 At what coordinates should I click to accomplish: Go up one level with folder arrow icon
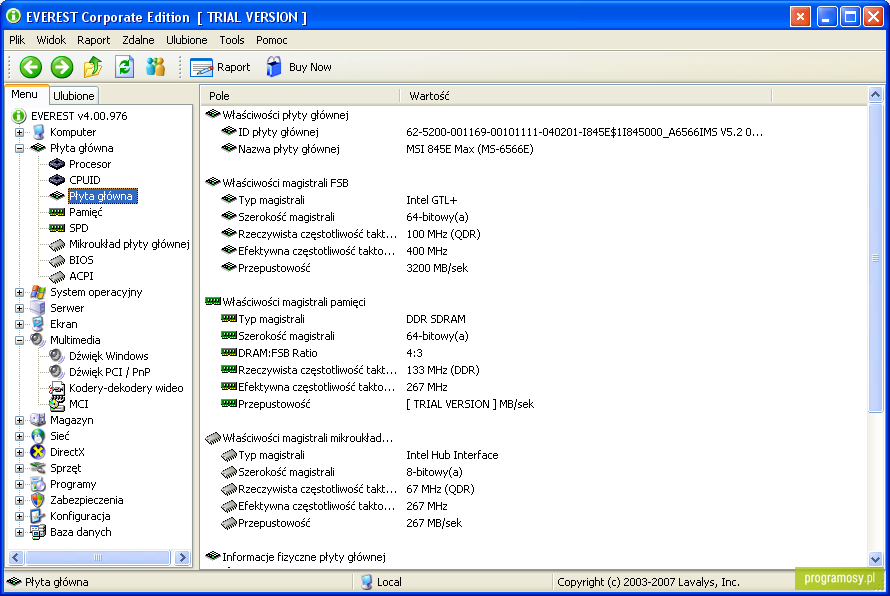(x=93, y=67)
